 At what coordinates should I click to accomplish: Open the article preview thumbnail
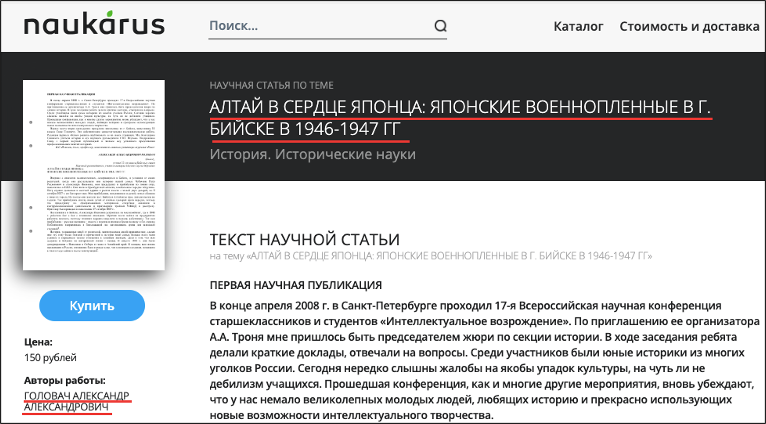coord(94,175)
